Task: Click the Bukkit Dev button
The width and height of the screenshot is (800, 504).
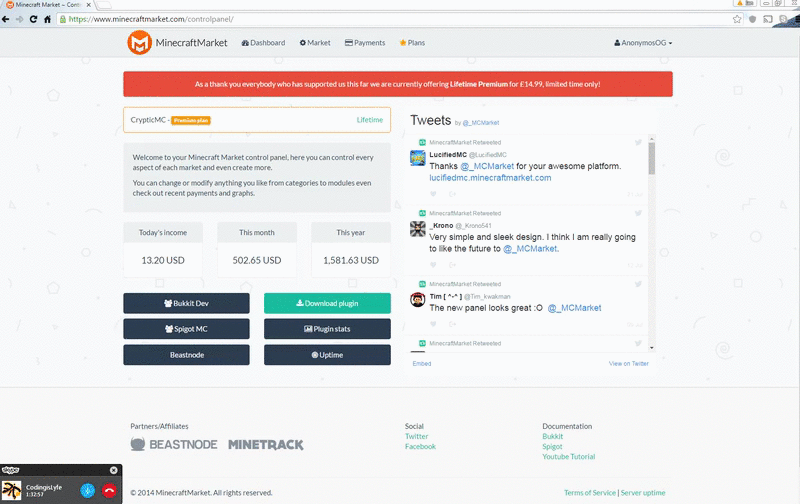Action: [x=186, y=303]
